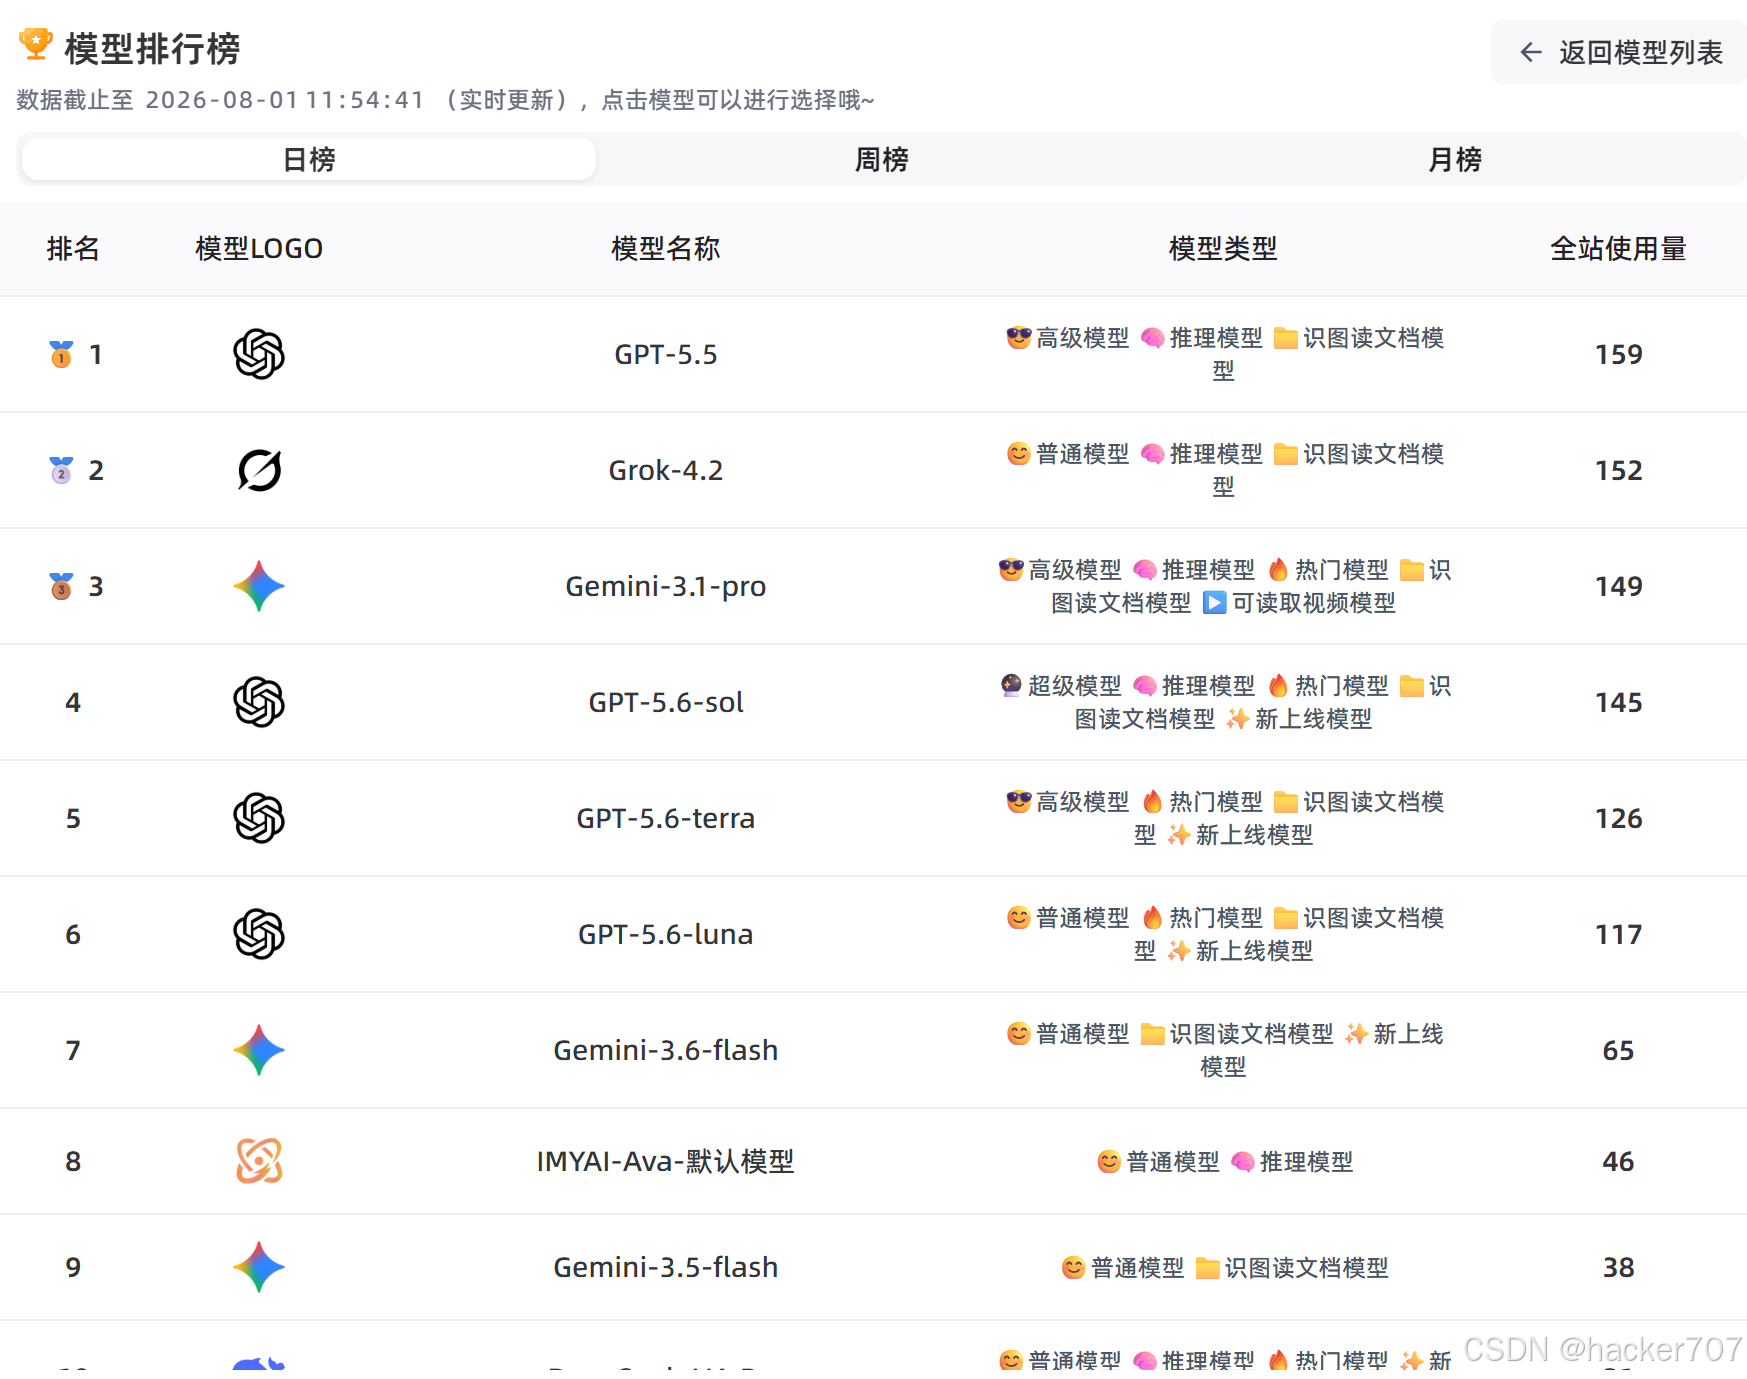Viewport: 1747px width, 1379px height.
Task: Select the Grok-4.2 model name
Action: pos(666,471)
